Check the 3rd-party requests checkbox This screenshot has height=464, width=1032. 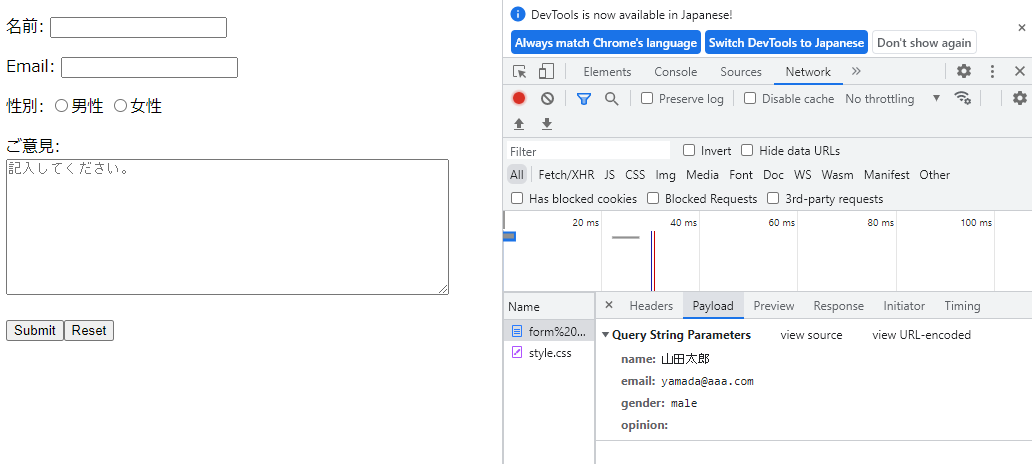[773, 198]
